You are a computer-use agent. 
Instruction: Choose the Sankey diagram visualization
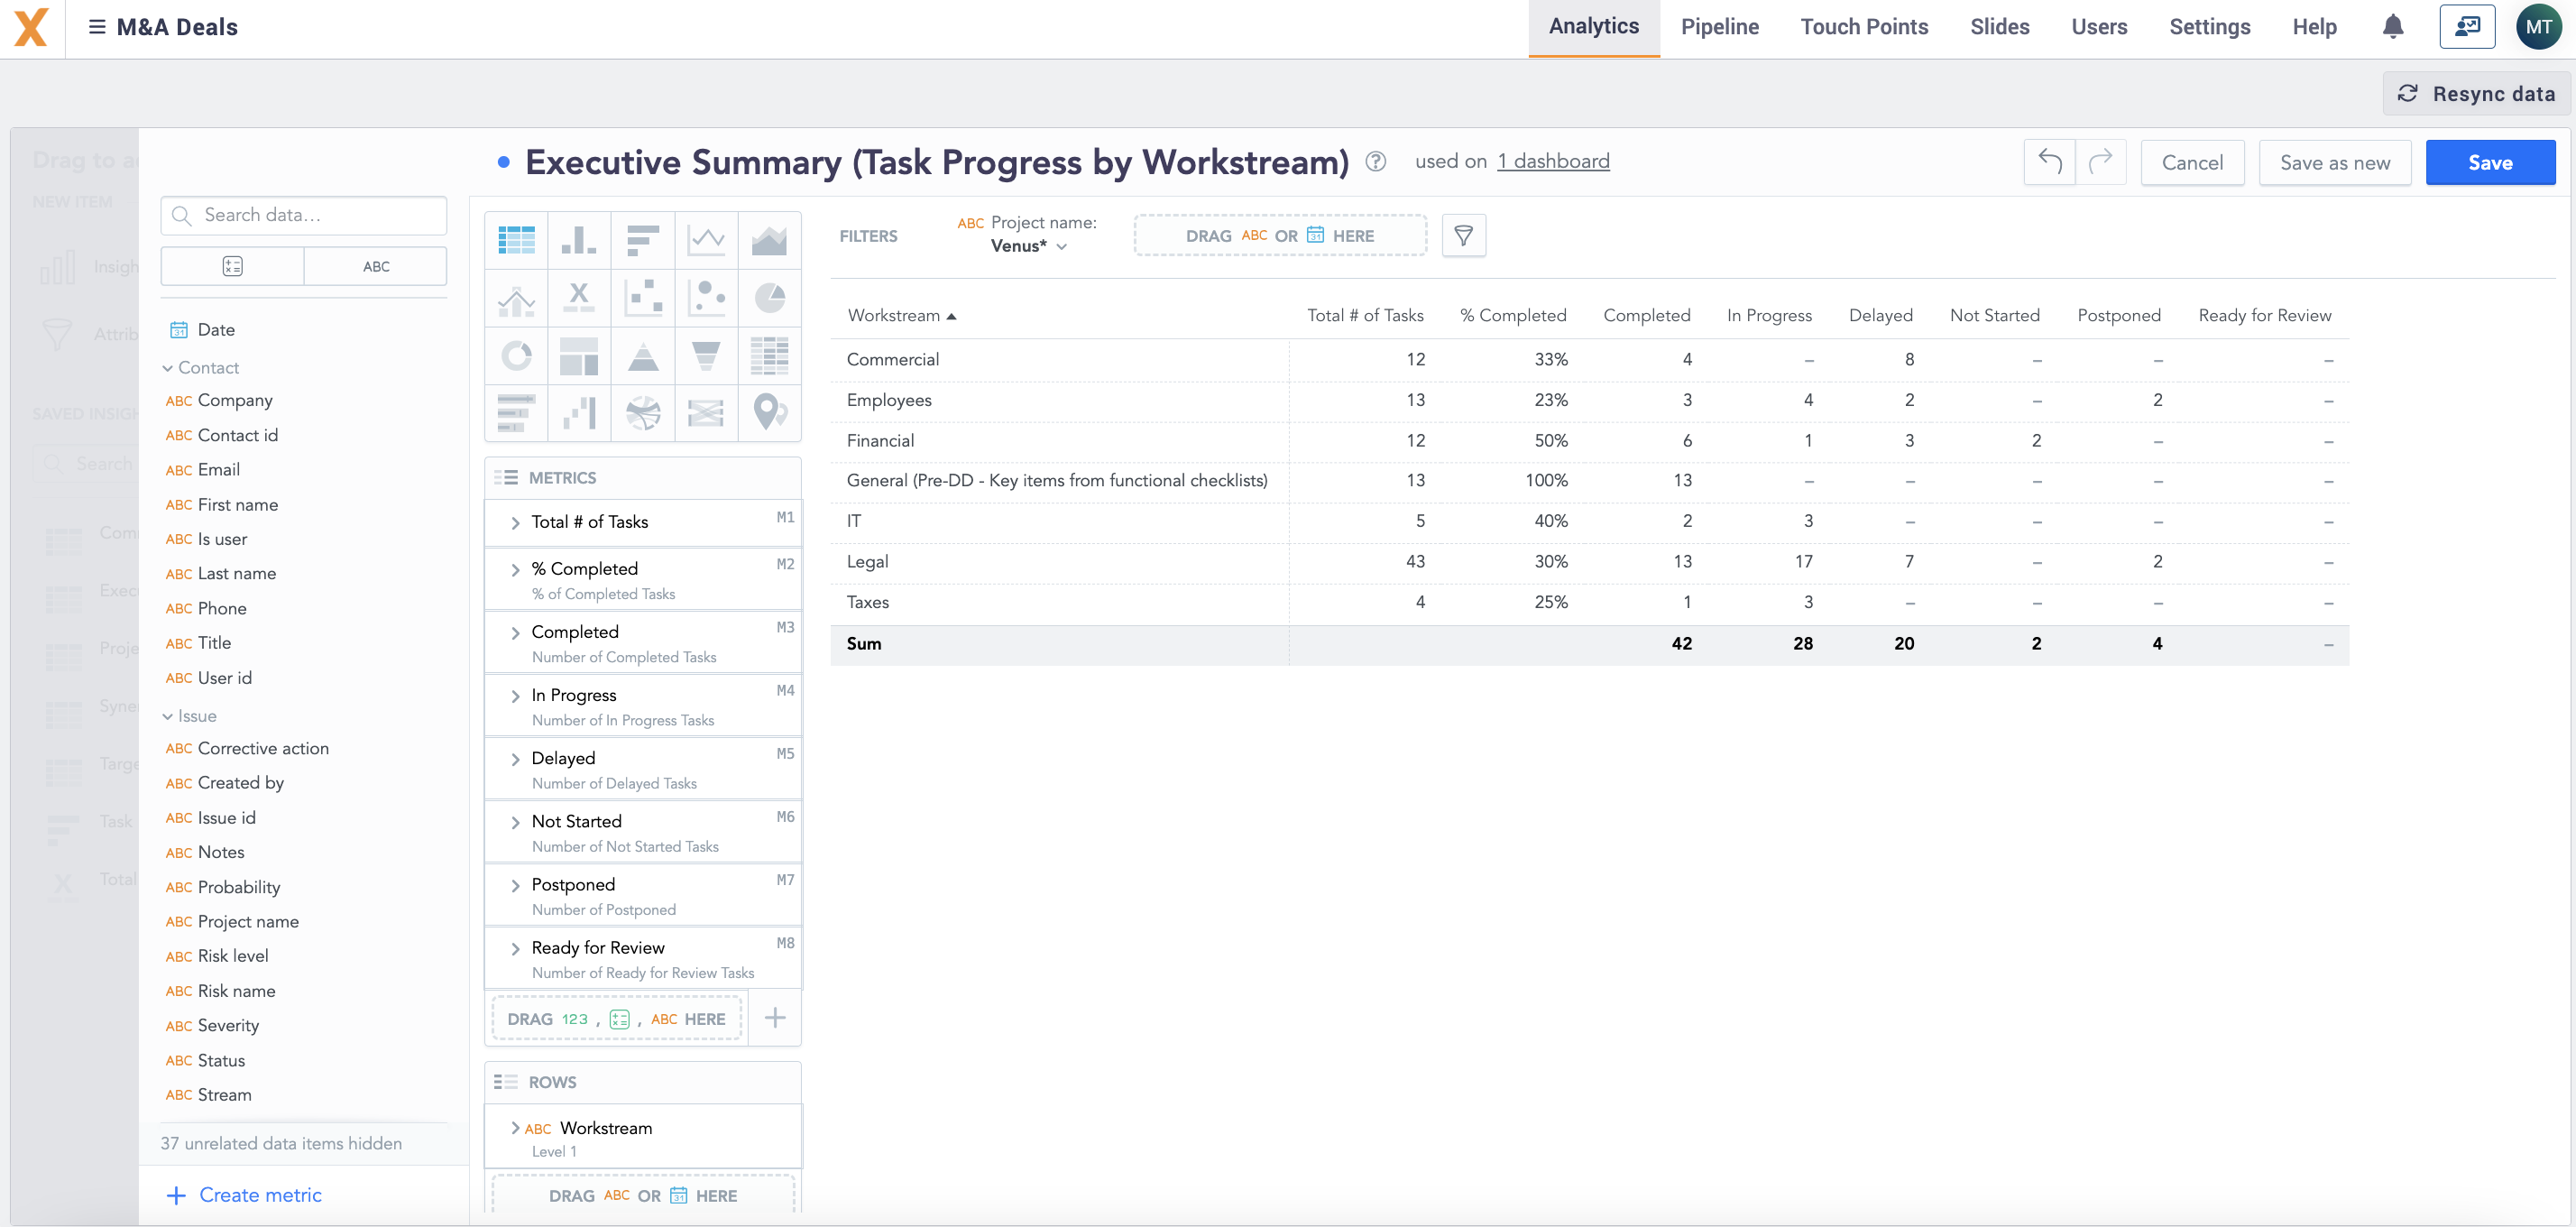(x=706, y=412)
